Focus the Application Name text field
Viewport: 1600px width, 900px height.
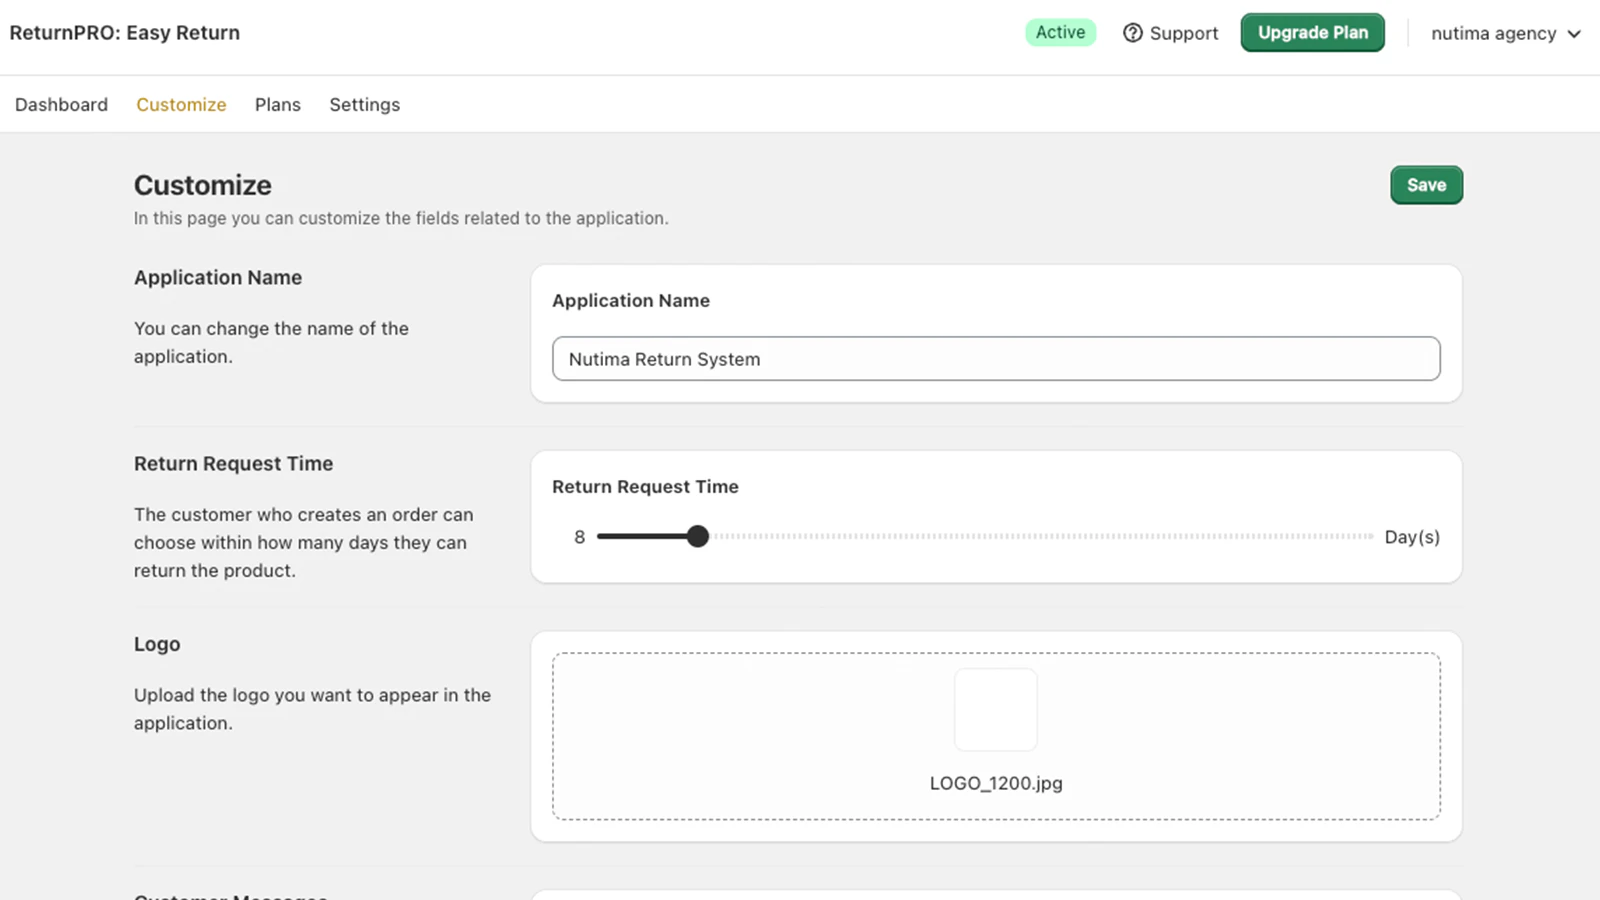coord(996,359)
